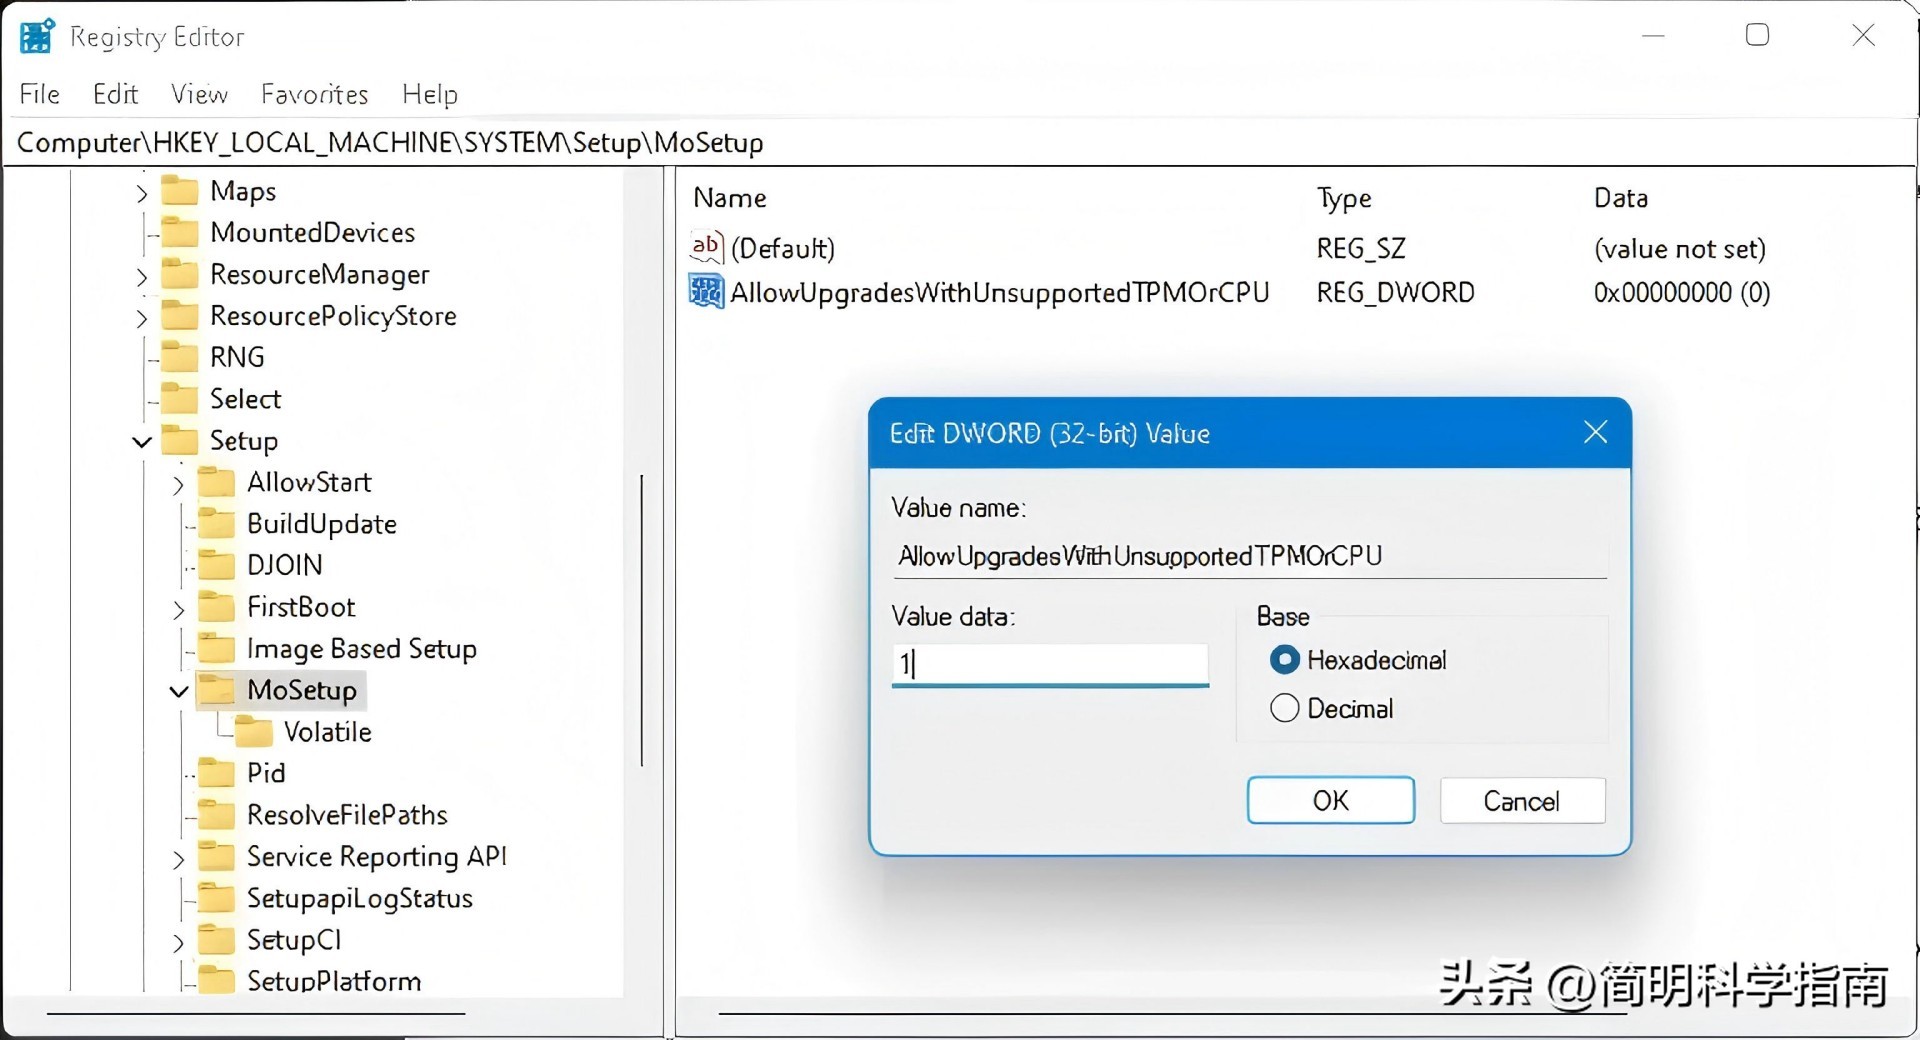The width and height of the screenshot is (1920, 1040).
Task: Select the Volatile folder icon
Action: tap(252, 731)
